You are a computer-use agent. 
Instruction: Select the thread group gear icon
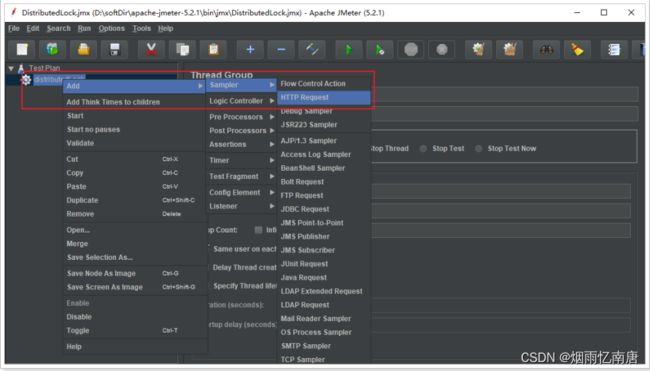[x=26, y=80]
